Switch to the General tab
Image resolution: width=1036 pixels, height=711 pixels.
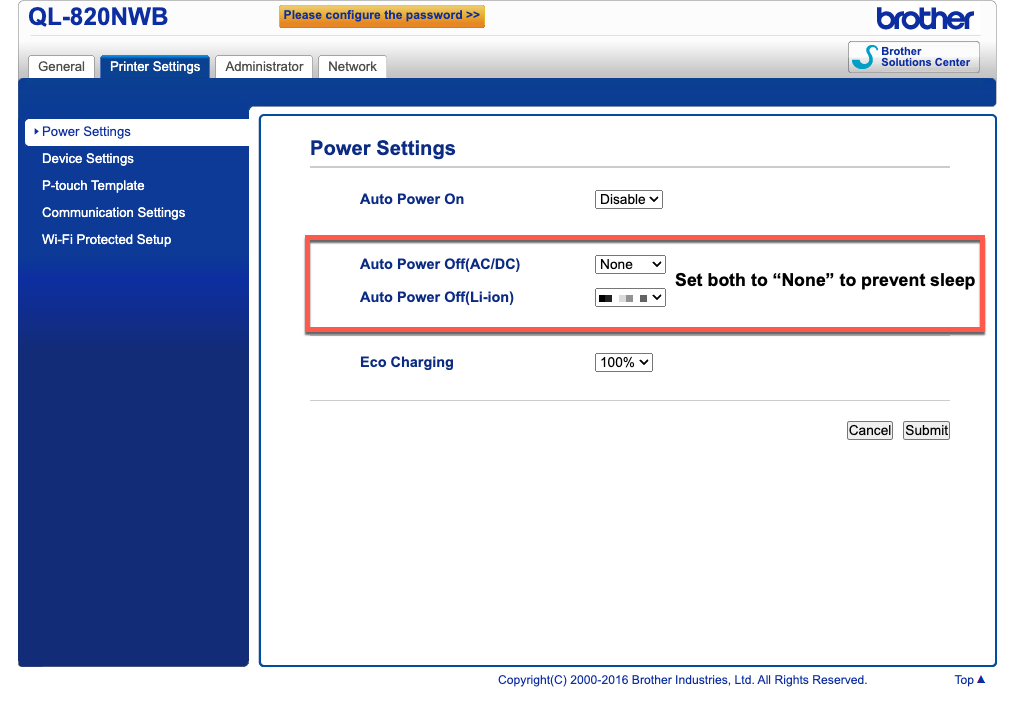[61, 67]
